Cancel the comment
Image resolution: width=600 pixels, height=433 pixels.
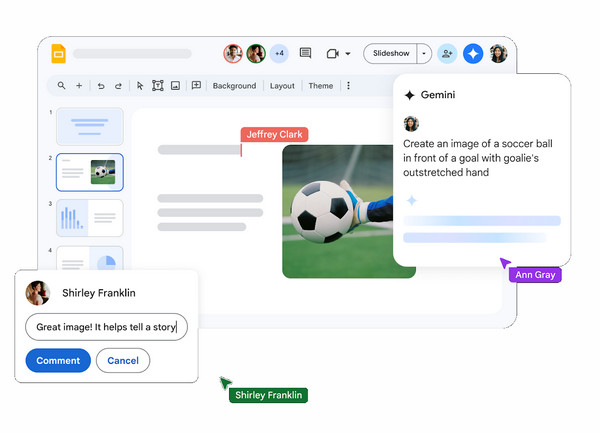tap(123, 360)
